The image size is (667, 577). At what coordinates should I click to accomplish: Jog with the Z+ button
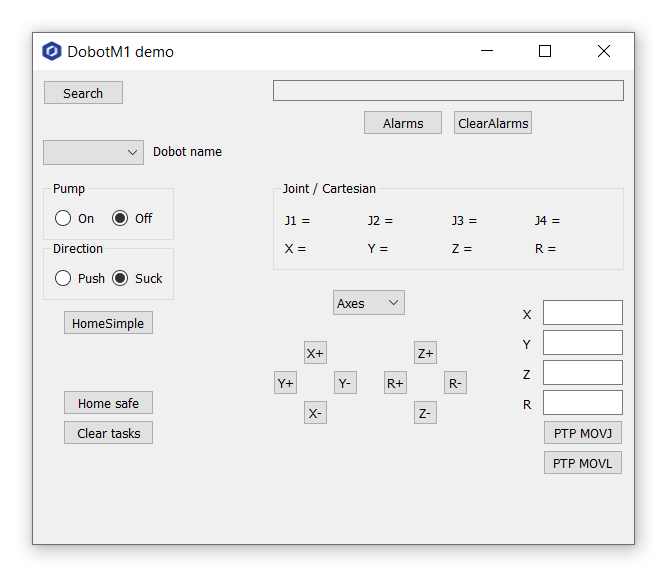(x=425, y=353)
